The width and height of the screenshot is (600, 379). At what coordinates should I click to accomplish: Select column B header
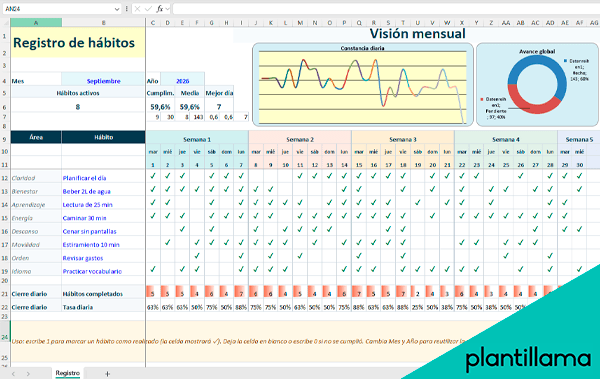coord(104,23)
